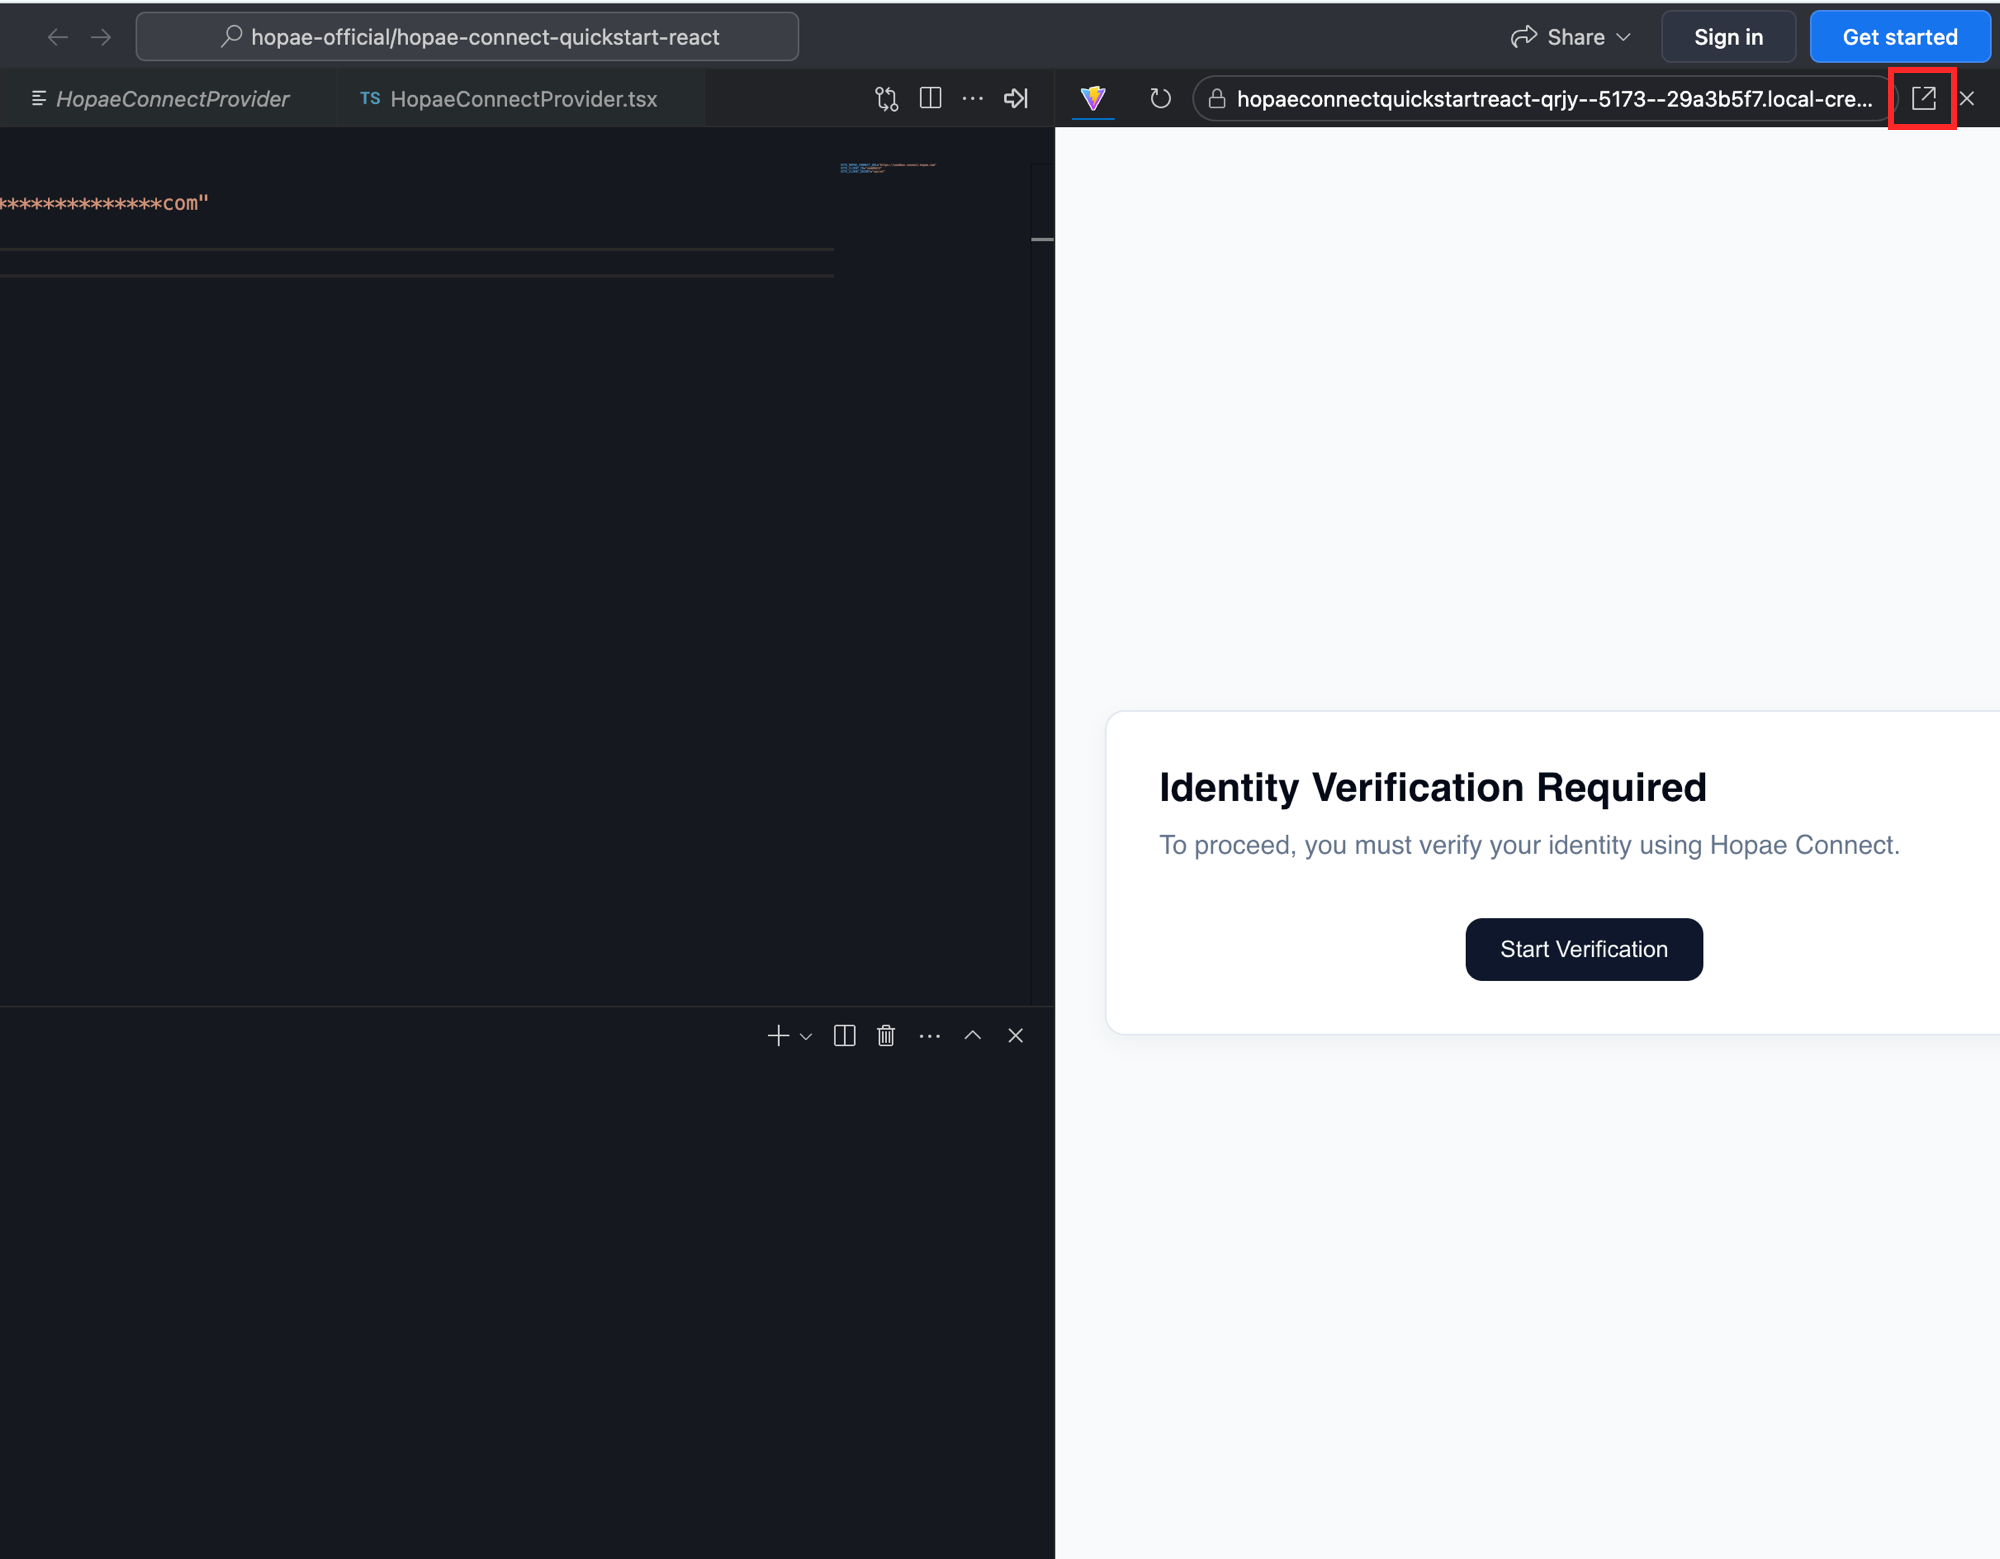Click the code minimap in the editor

(x=888, y=168)
